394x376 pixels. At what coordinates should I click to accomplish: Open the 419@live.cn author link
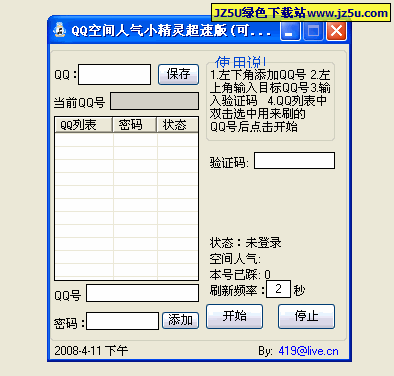308,351
